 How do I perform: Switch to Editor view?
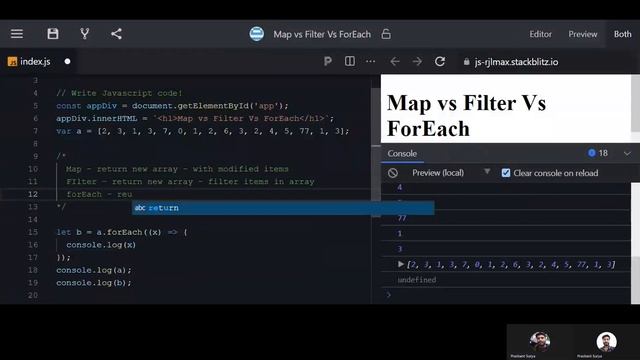pos(540,34)
